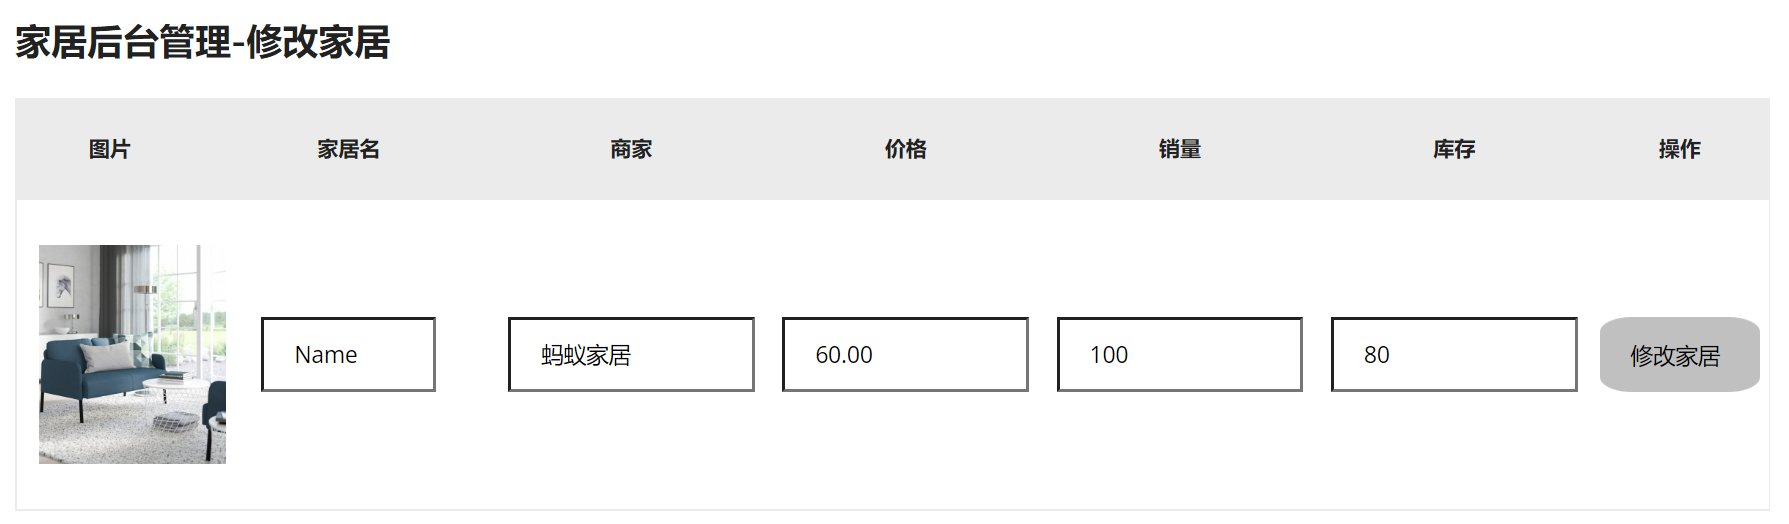Select the 库存 column header

tap(1453, 149)
